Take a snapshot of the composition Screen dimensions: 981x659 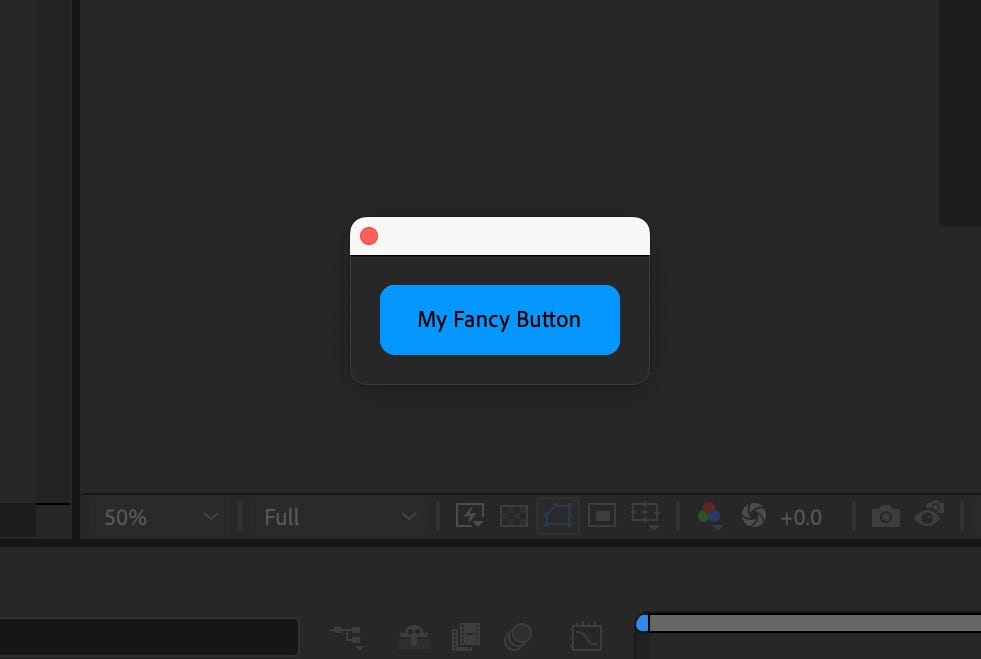coord(885,516)
